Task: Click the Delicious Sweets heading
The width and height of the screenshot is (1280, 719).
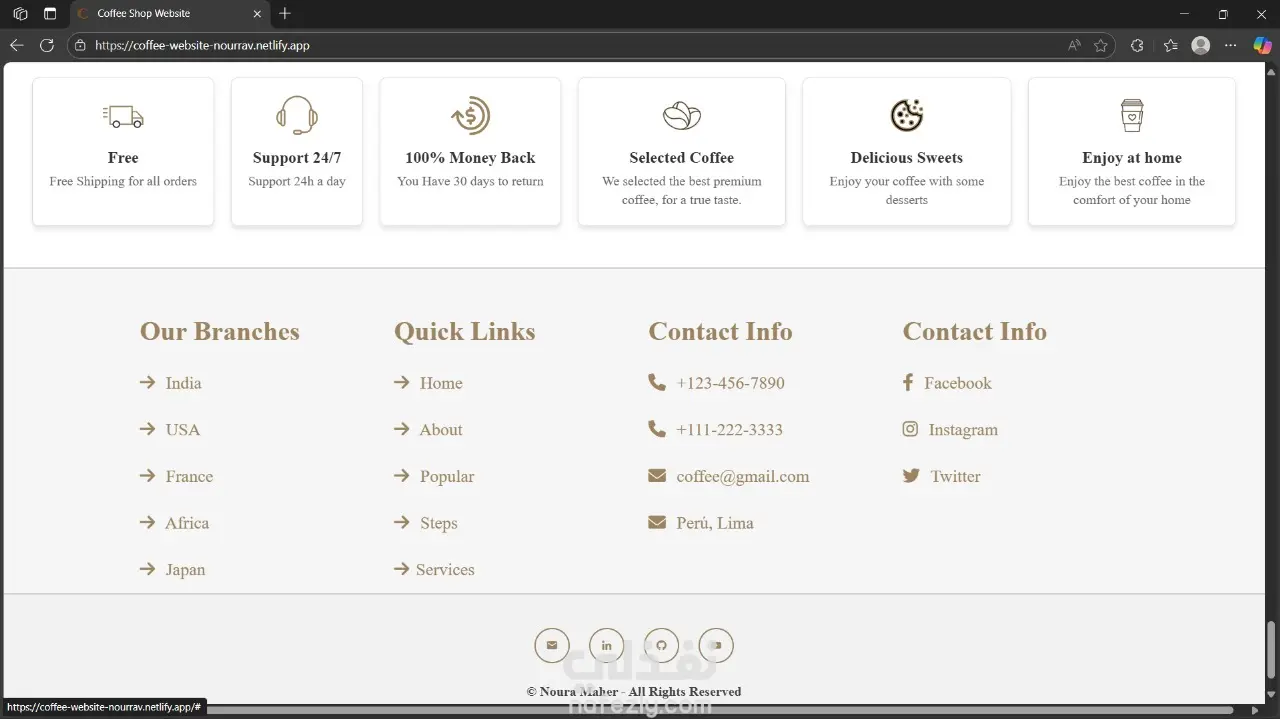Action: coord(907,158)
